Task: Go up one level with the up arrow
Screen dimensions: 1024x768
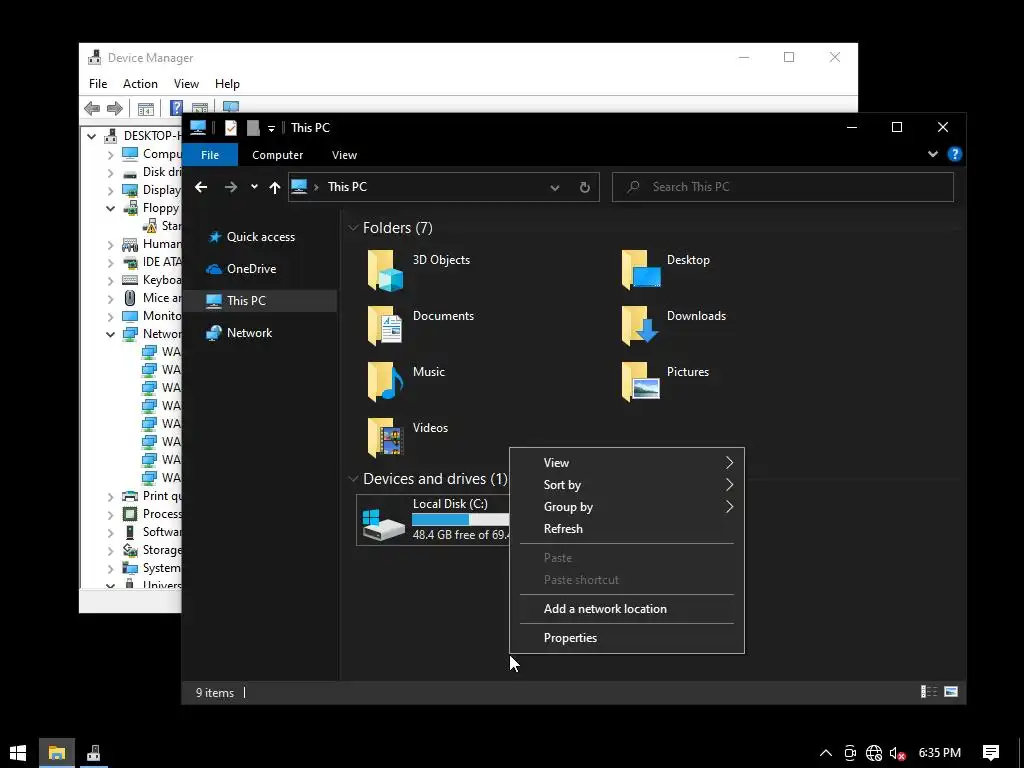Action: pyautogui.click(x=275, y=187)
